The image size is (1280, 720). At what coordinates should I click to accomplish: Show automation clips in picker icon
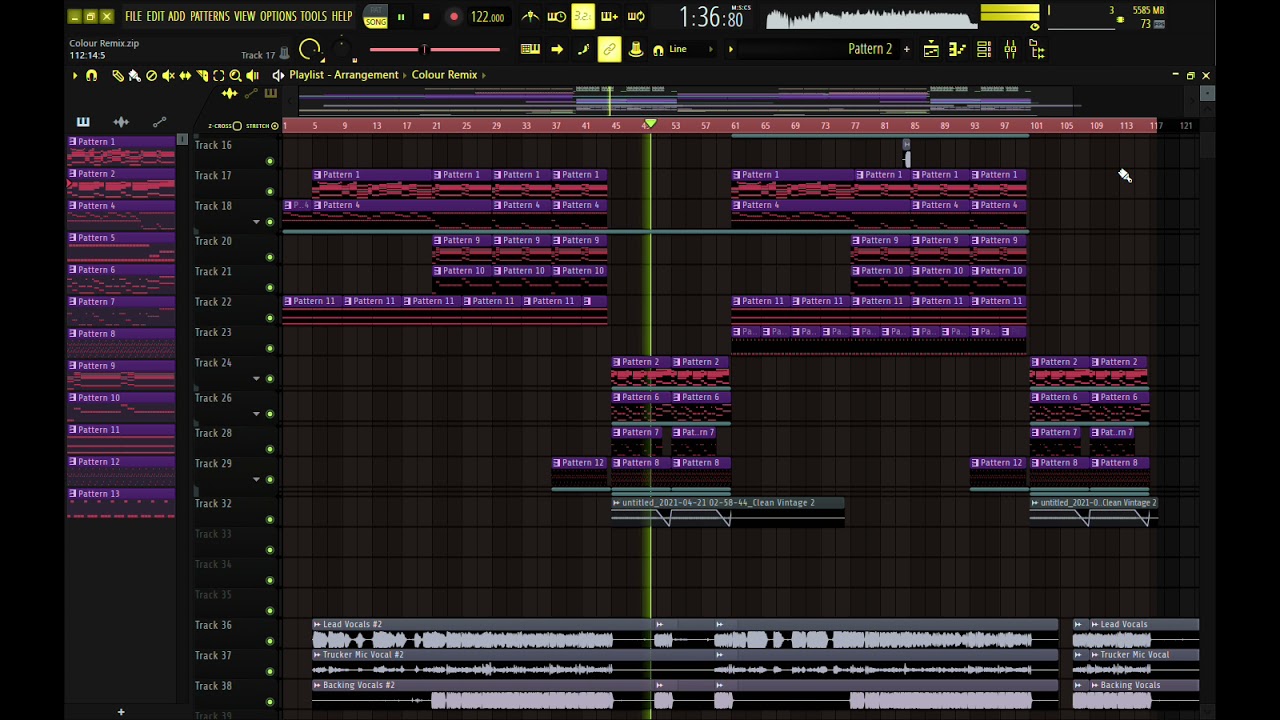coord(159,122)
